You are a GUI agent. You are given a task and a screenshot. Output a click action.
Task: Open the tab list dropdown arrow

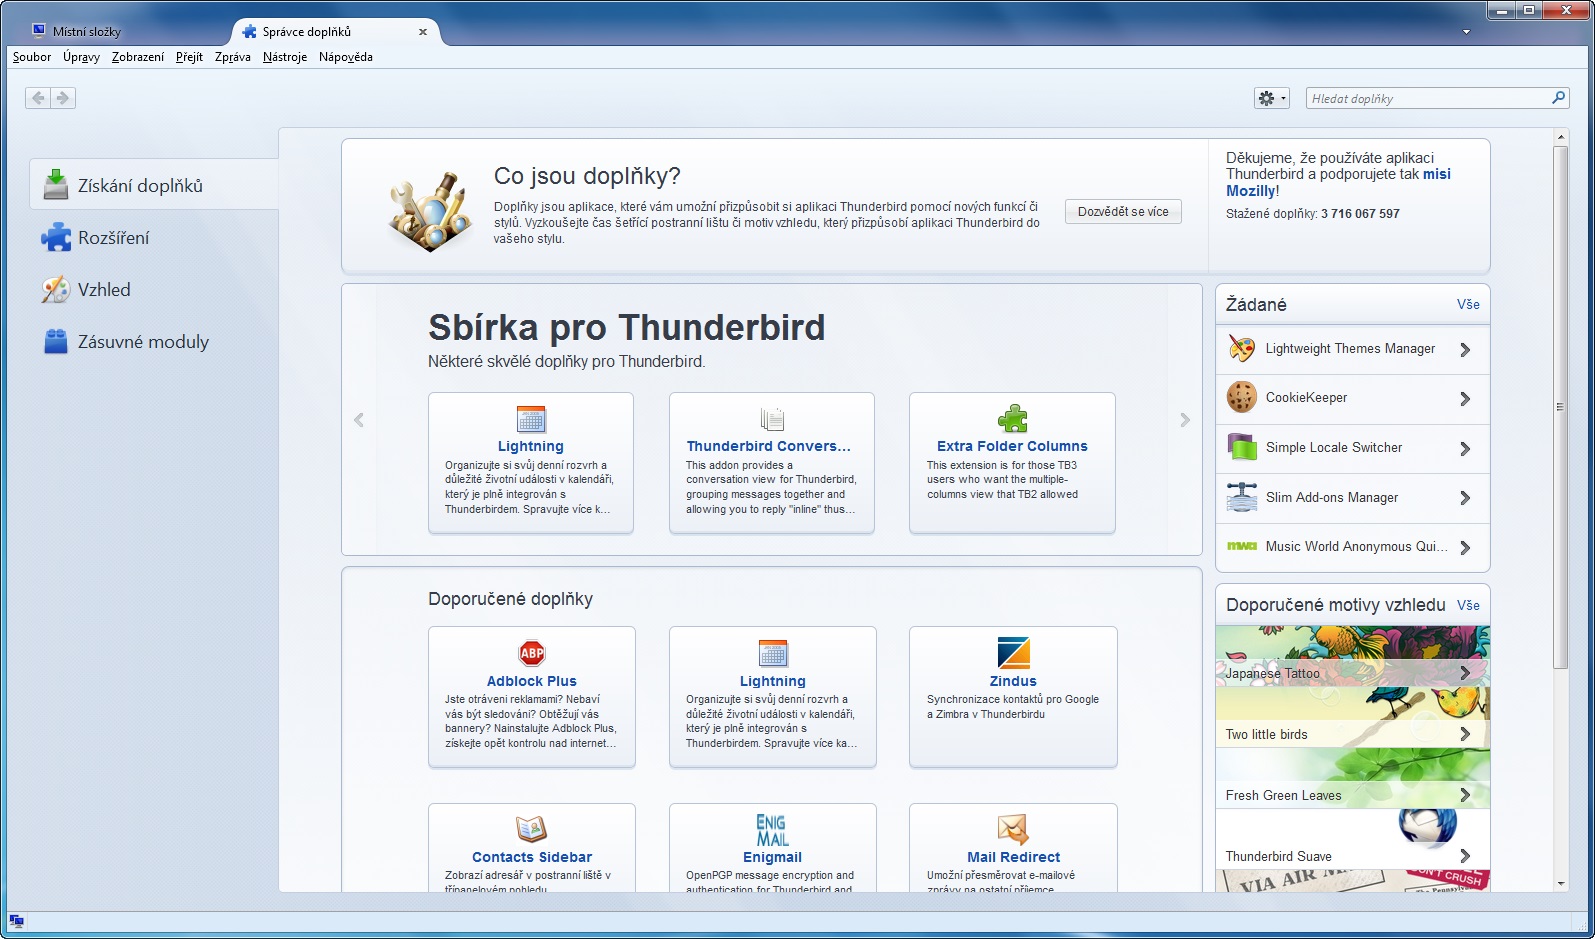(x=1466, y=32)
